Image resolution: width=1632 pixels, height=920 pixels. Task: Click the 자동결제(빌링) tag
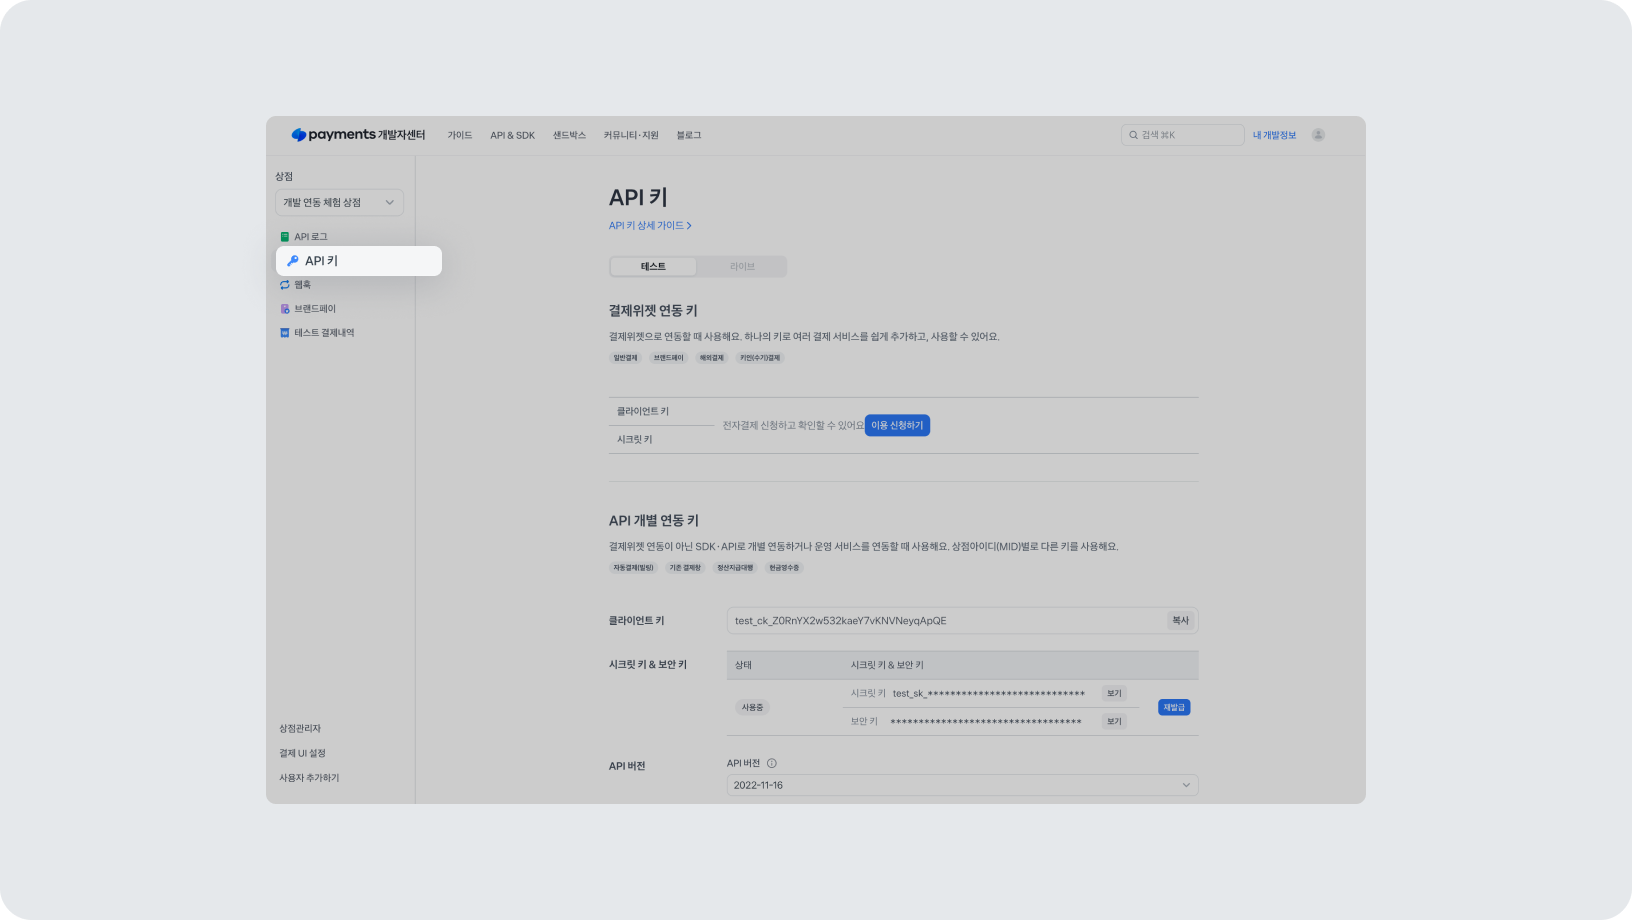pyautogui.click(x=633, y=567)
